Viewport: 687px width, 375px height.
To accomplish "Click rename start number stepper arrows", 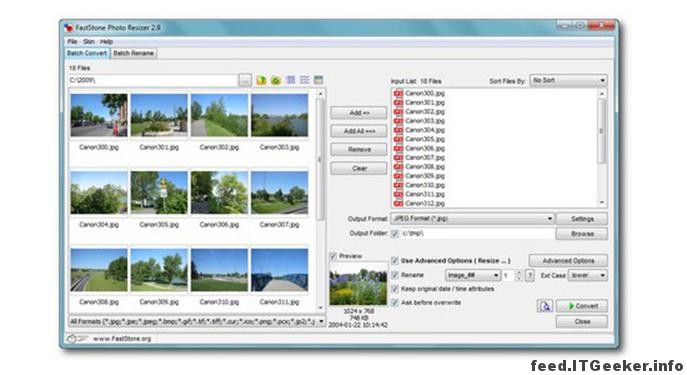I will [x=519, y=275].
